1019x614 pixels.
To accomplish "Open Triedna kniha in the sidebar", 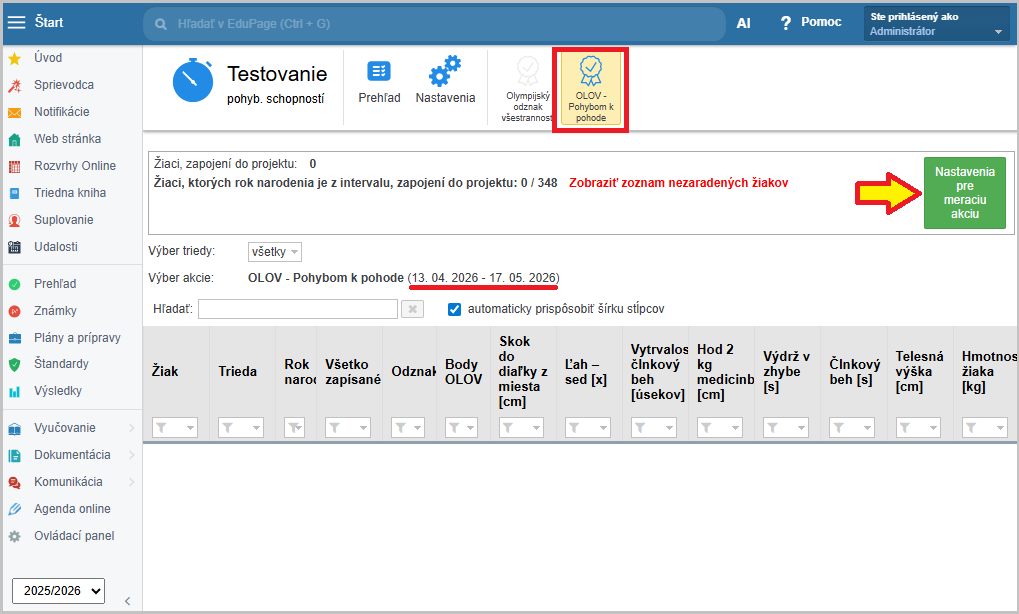I will [x=69, y=193].
